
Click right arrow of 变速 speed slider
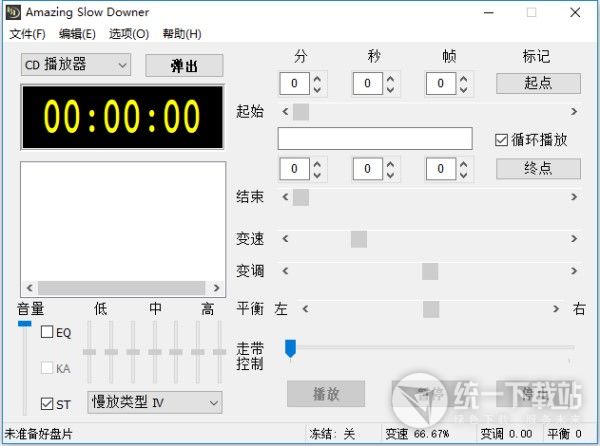574,239
